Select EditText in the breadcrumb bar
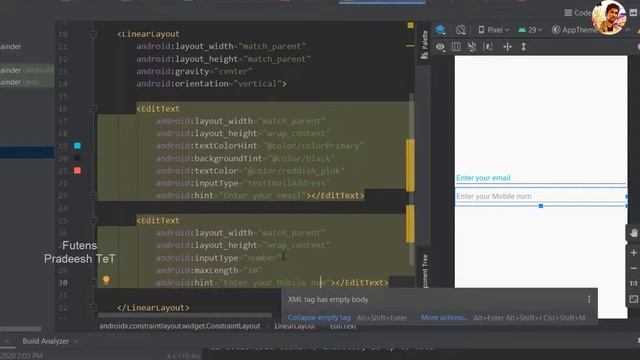The height and width of the screenshot is (360, 640). pos(343,326)
